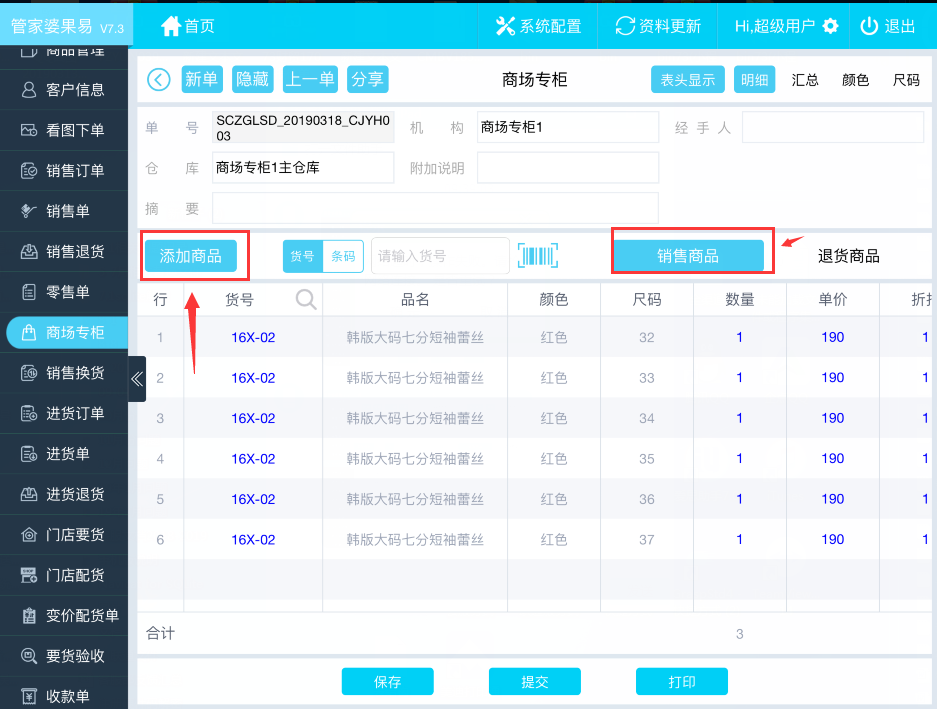Click 退出 power icon
Viewport: 937px width, 709px height.
(869, 26)
